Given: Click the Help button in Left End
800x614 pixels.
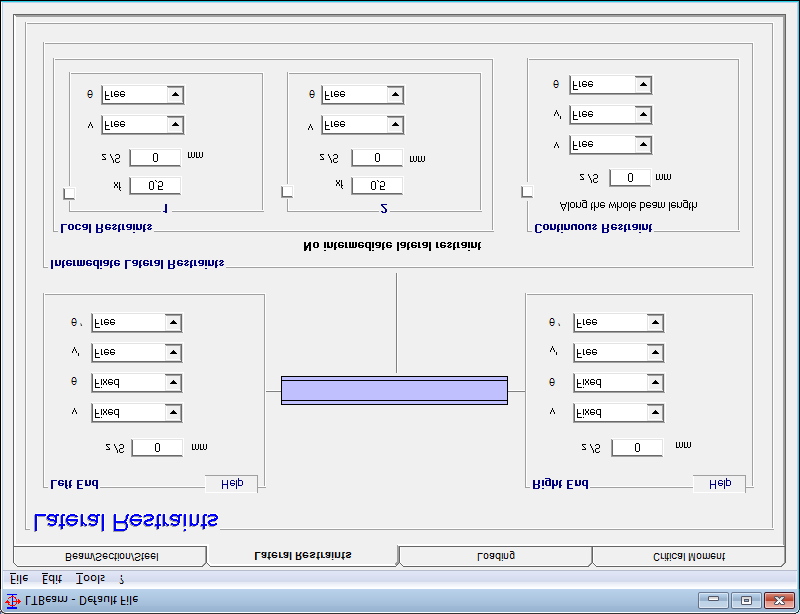Looking at the screenshot, I should (232, 483).
